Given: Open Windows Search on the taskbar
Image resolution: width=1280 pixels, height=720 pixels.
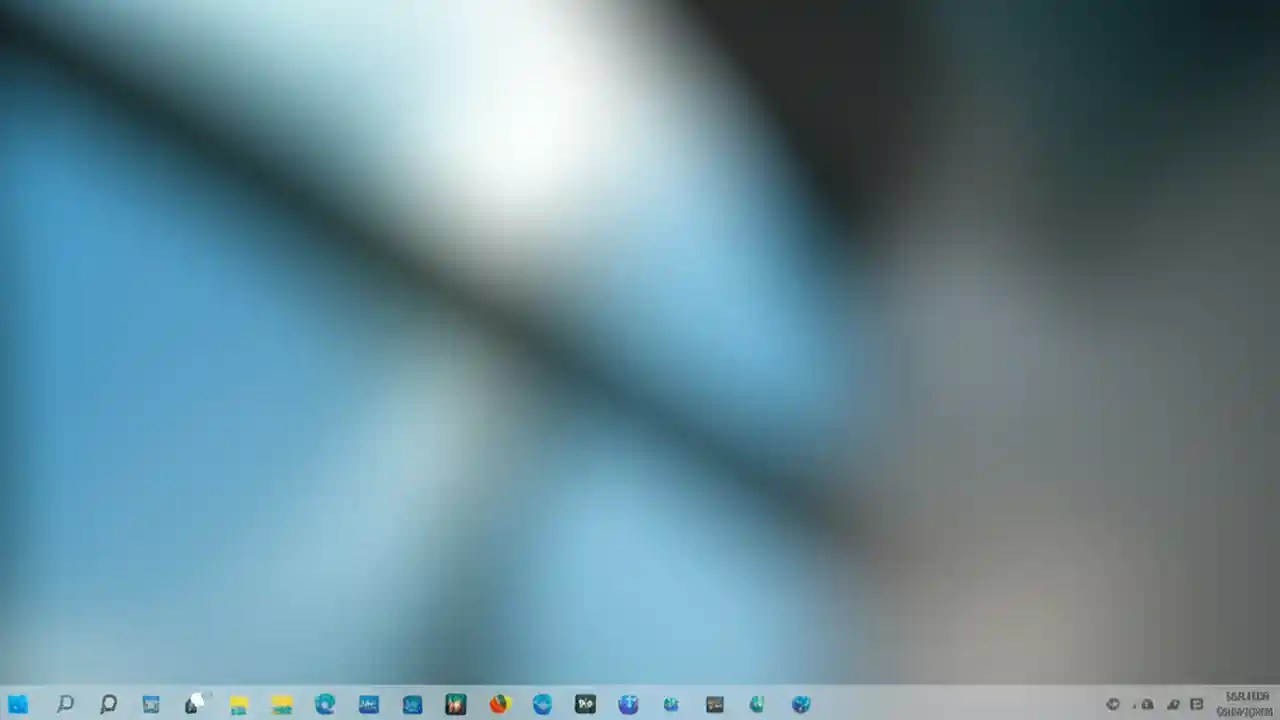Looking at the screenshot, I should (x=66, y=704).
